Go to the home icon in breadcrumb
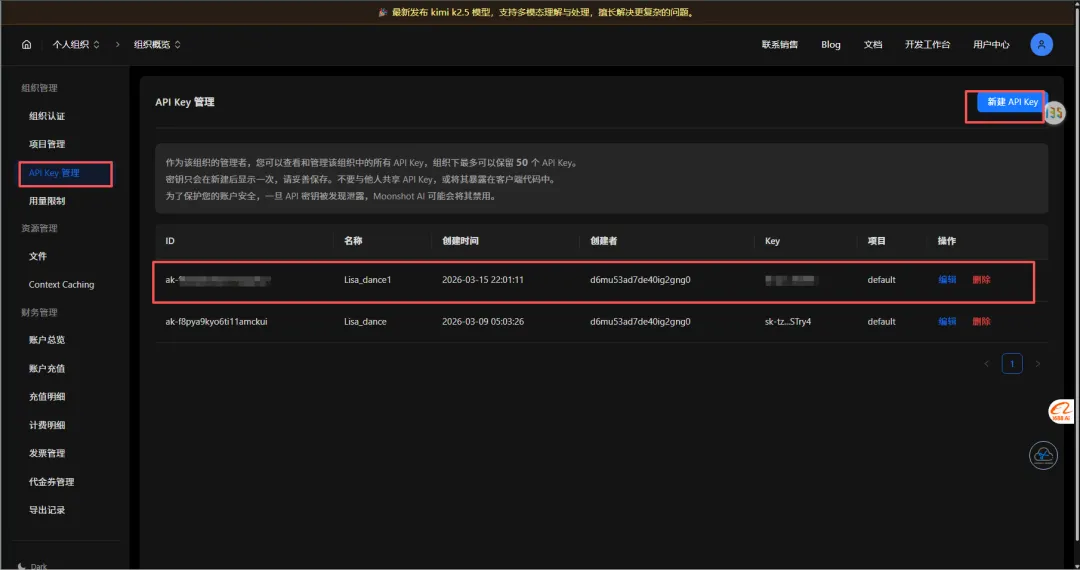1080x570 pixels. 26,45
